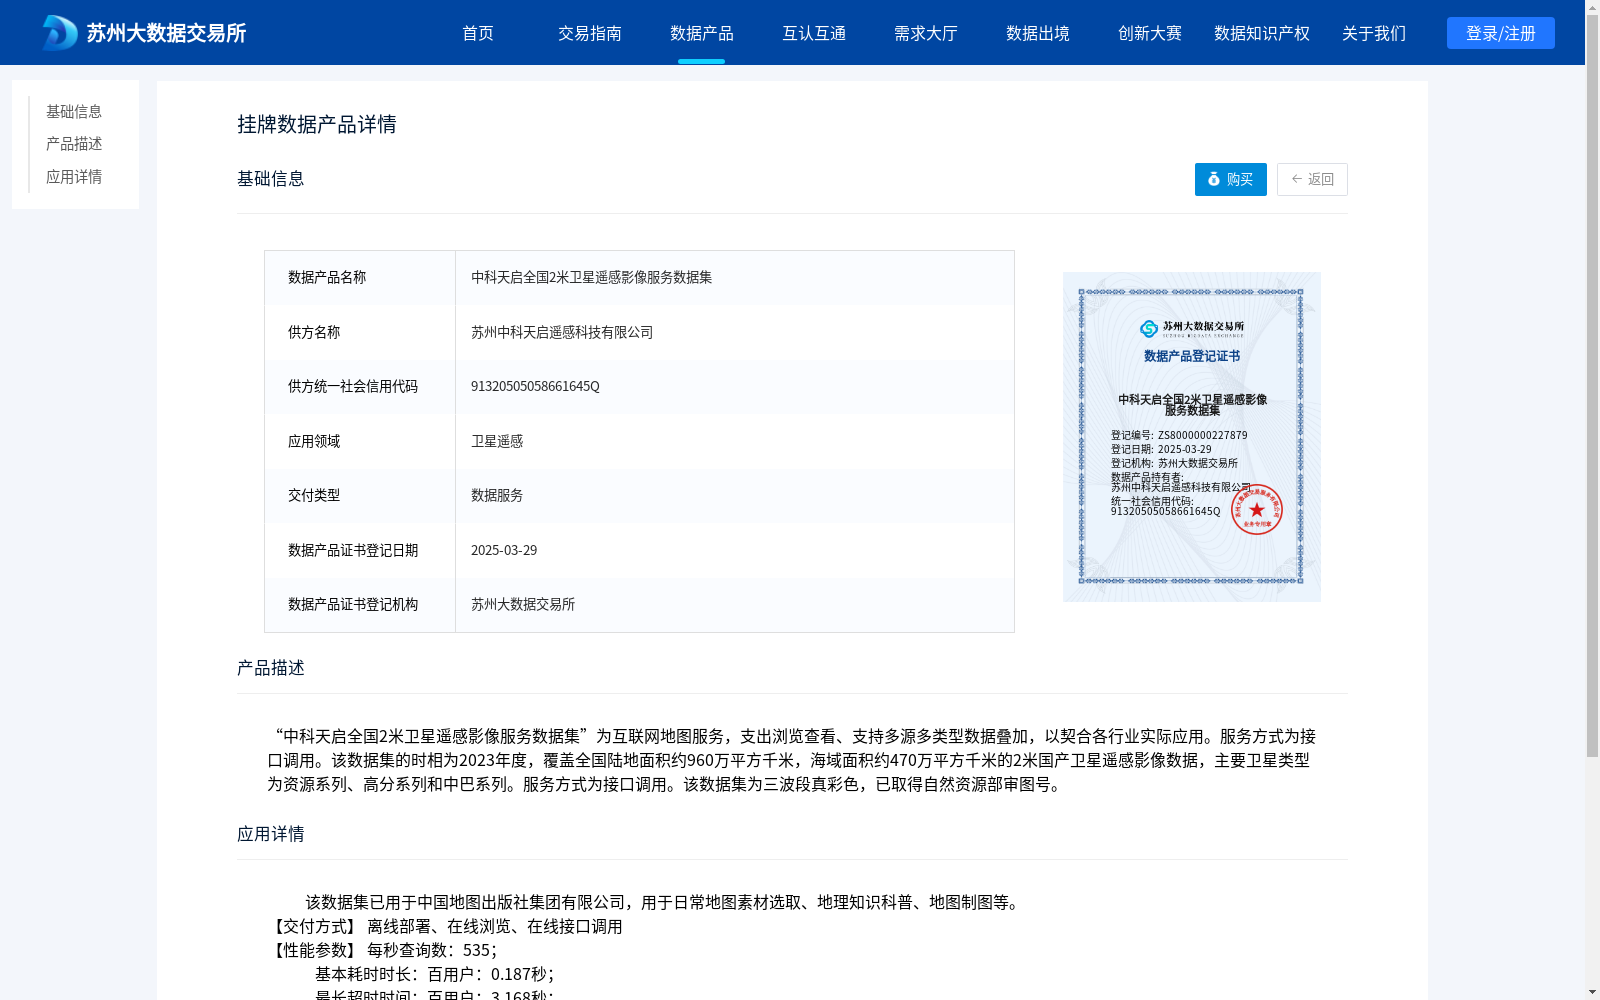Select the 数据产品 navigation item

pos(702,32)
